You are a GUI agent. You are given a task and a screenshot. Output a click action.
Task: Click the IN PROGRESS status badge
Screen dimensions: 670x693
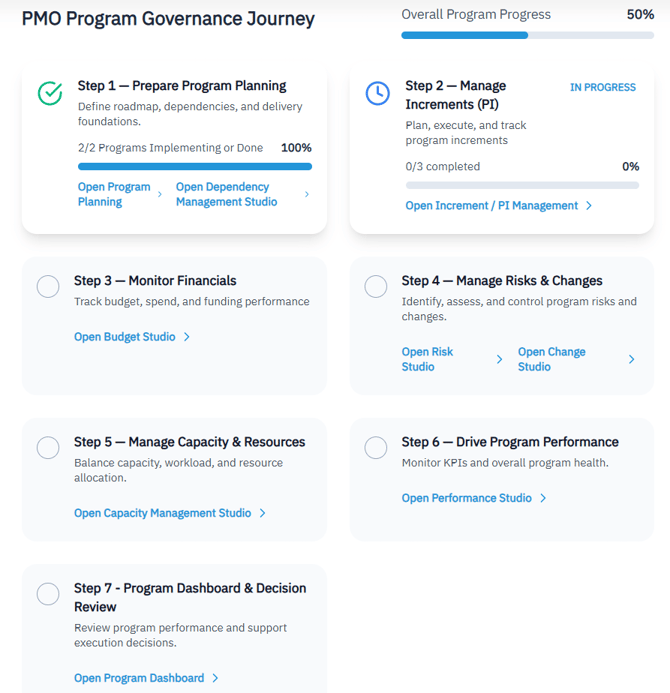(602, 87)
